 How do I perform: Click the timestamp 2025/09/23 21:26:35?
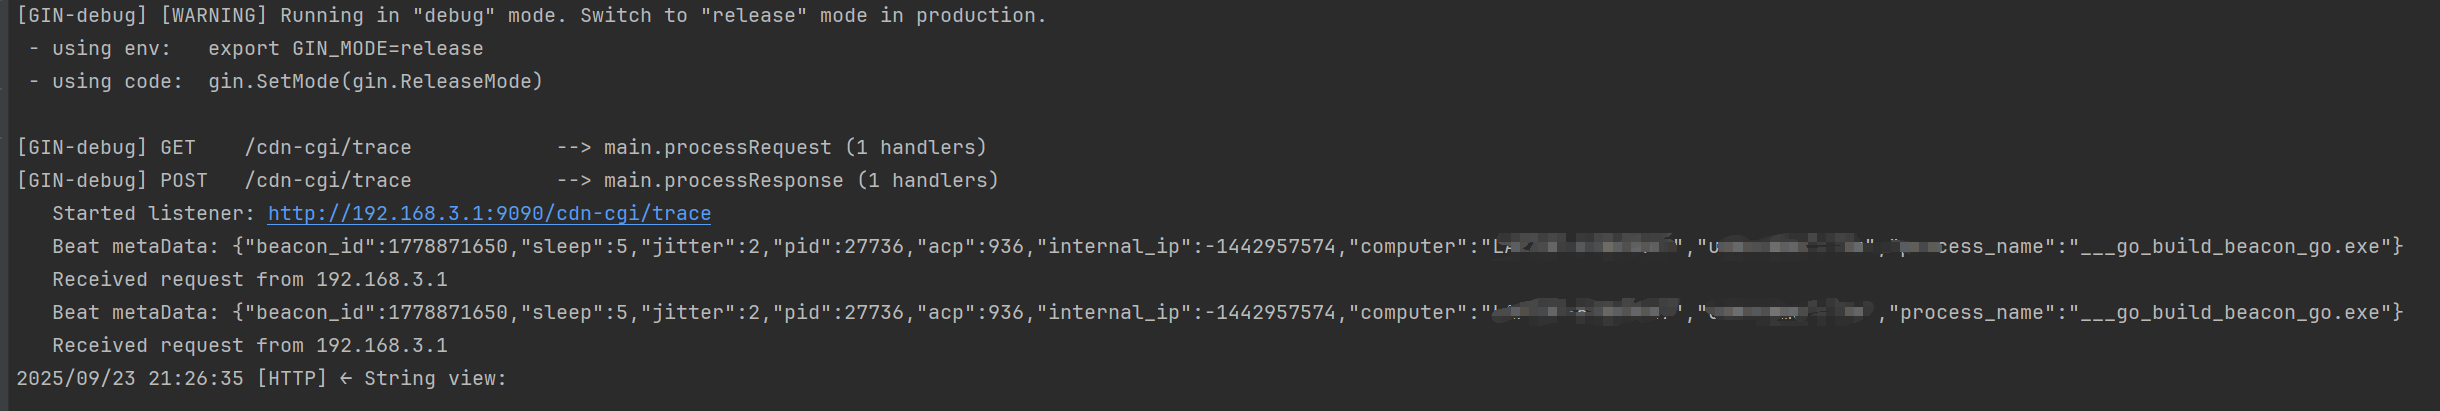click(129, 379)
